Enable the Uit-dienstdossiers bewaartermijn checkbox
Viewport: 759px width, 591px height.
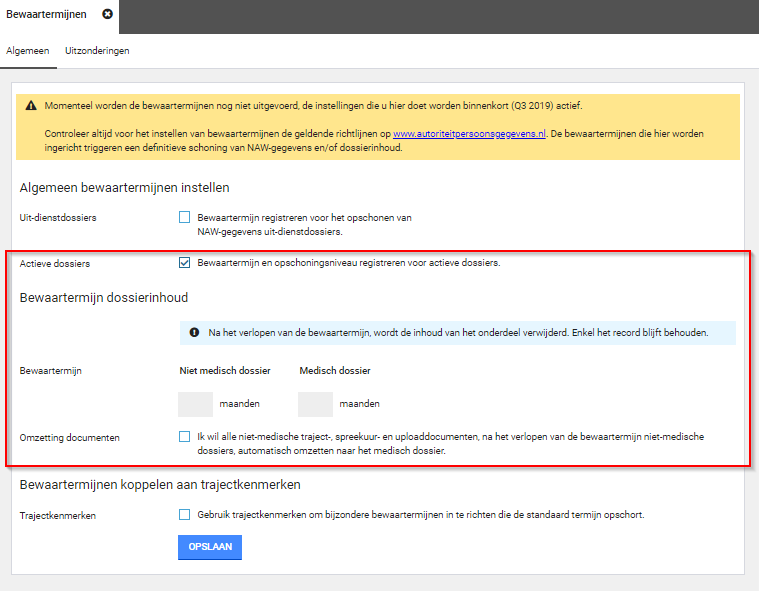184,217
